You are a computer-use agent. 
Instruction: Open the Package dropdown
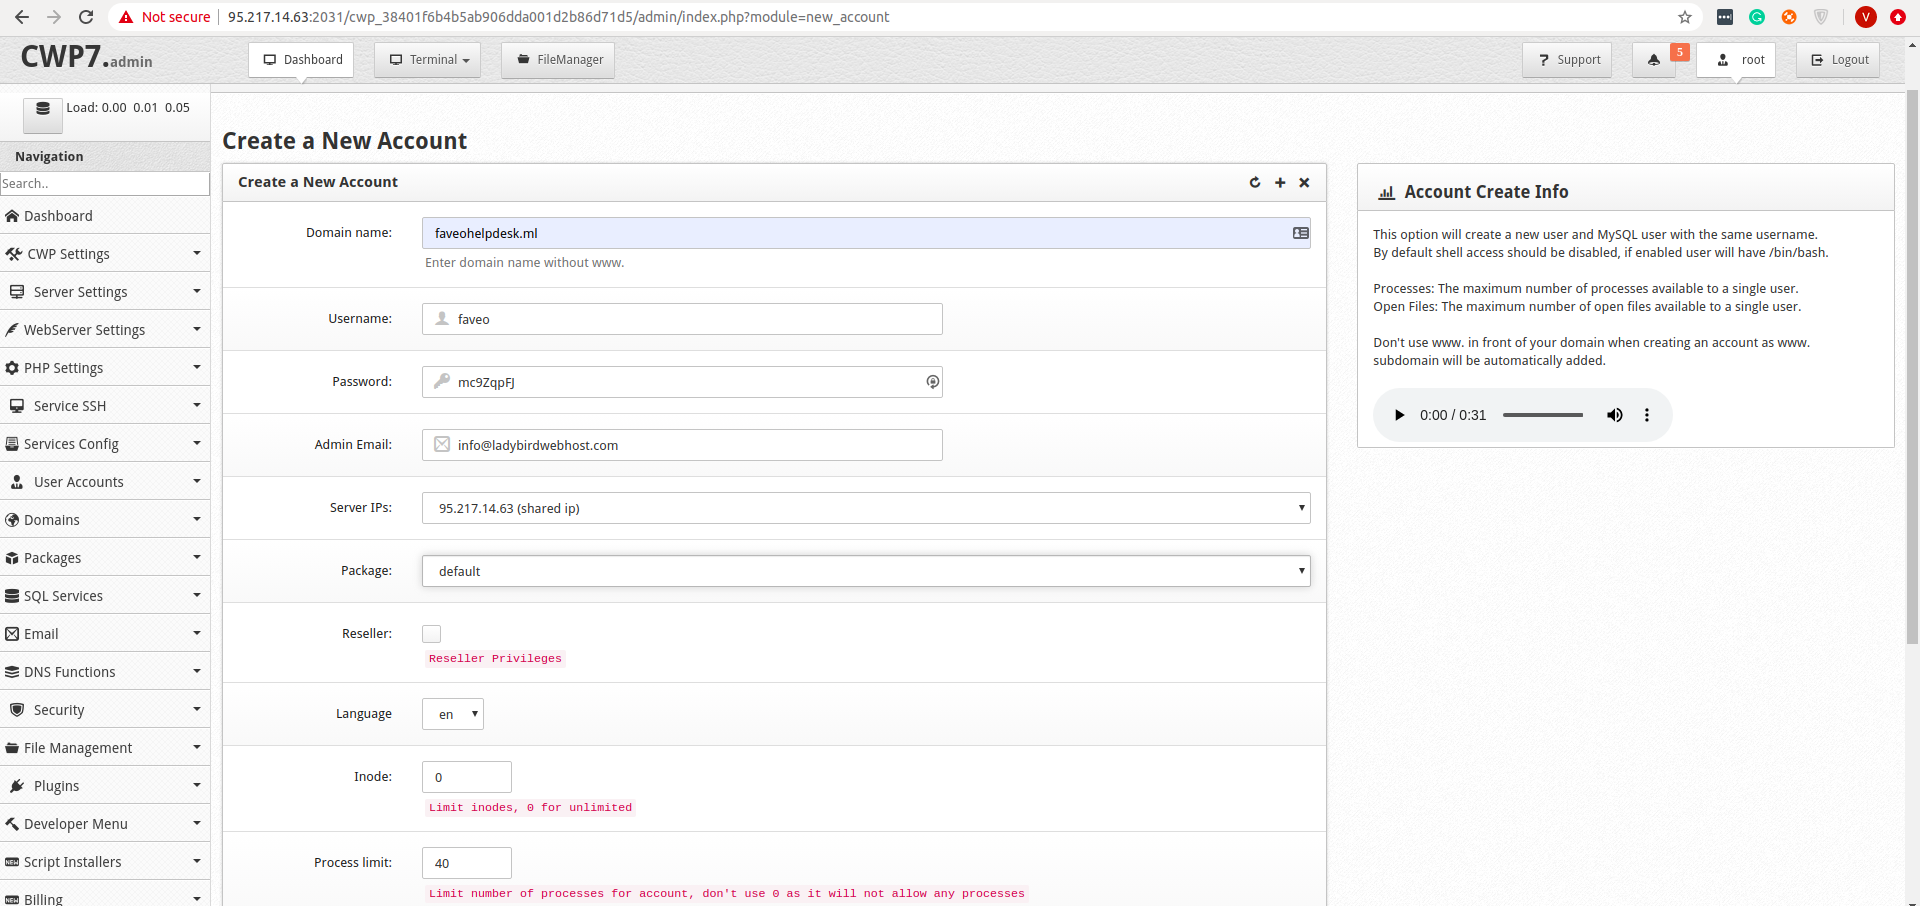point(865,571)
